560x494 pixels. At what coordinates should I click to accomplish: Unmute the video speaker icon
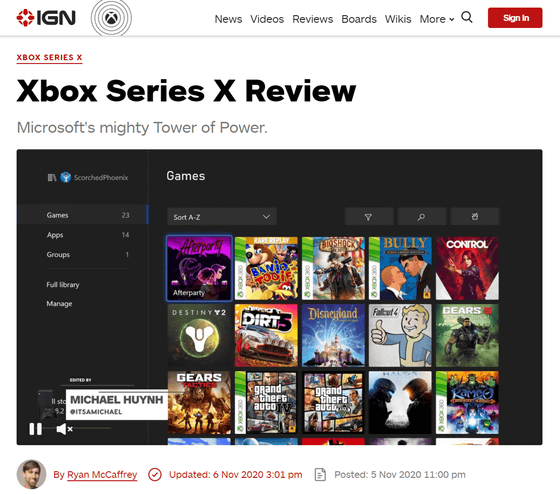64,429
